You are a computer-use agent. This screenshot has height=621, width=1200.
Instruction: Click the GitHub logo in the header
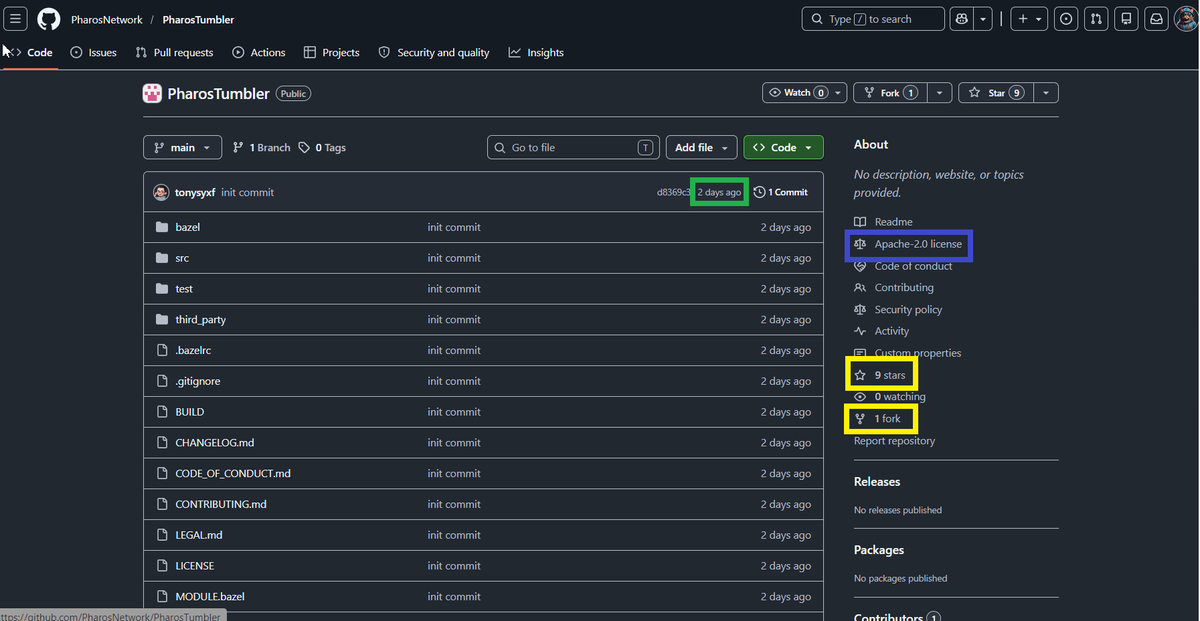pos(48,19)
